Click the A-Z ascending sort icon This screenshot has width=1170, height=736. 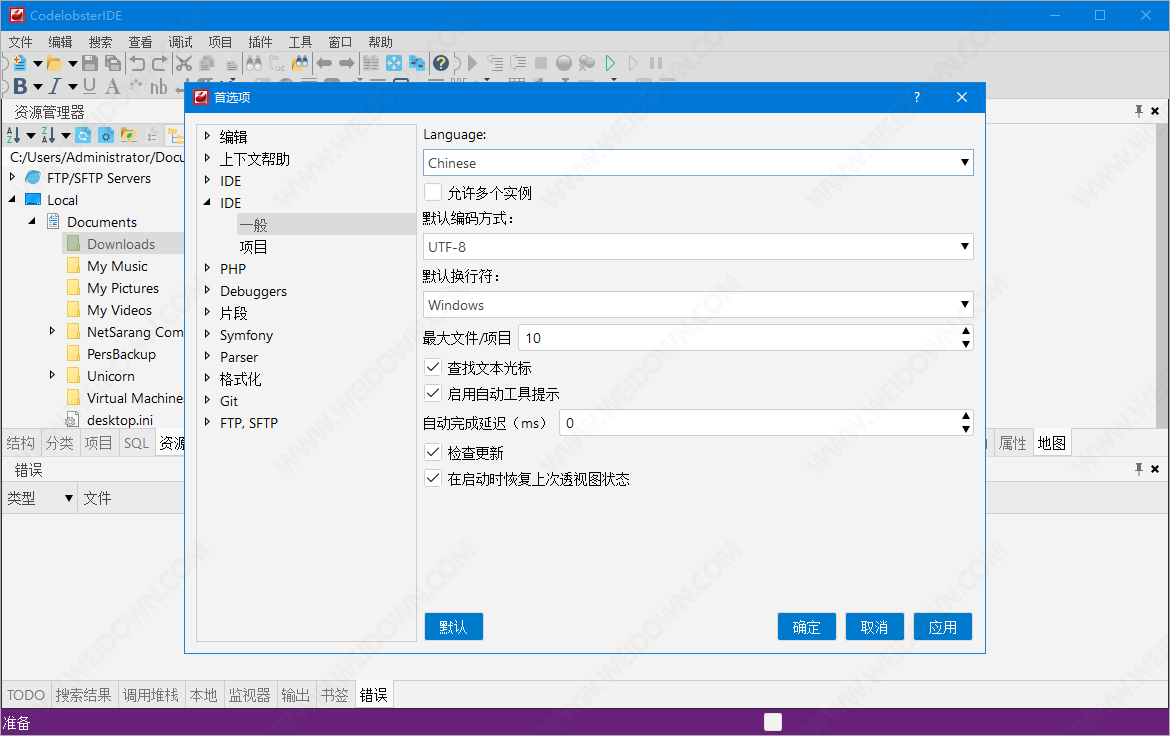(x=14, y=135)
